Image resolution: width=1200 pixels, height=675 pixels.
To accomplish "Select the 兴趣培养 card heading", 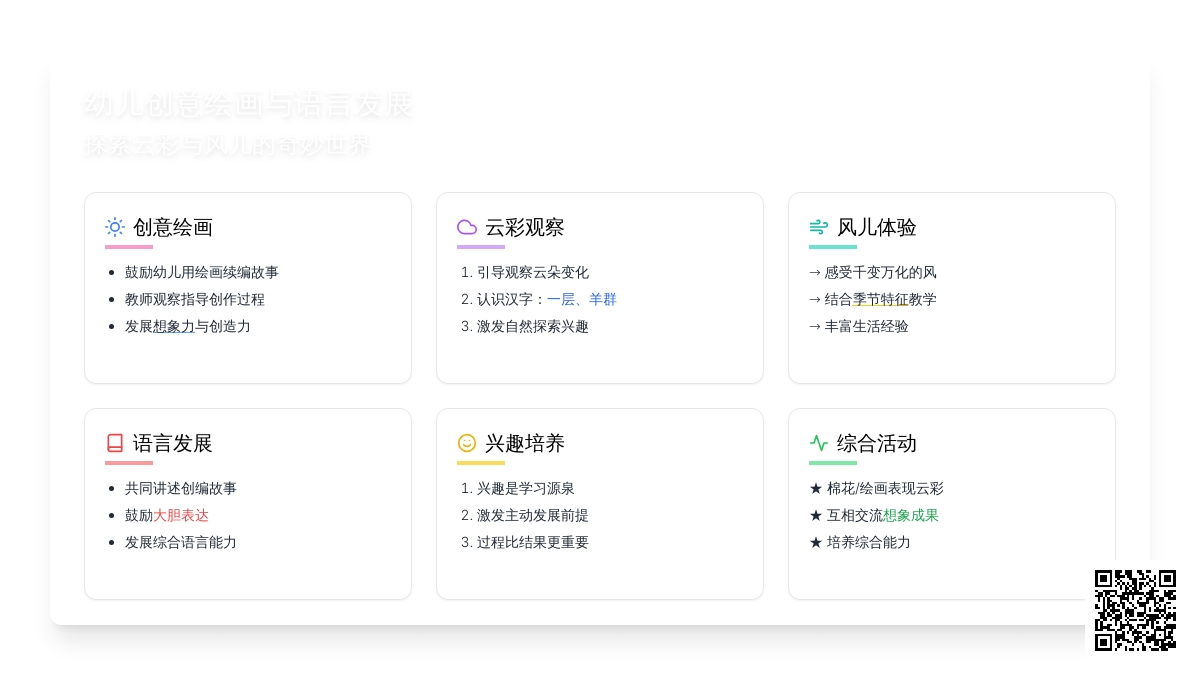I will [525, 443].
